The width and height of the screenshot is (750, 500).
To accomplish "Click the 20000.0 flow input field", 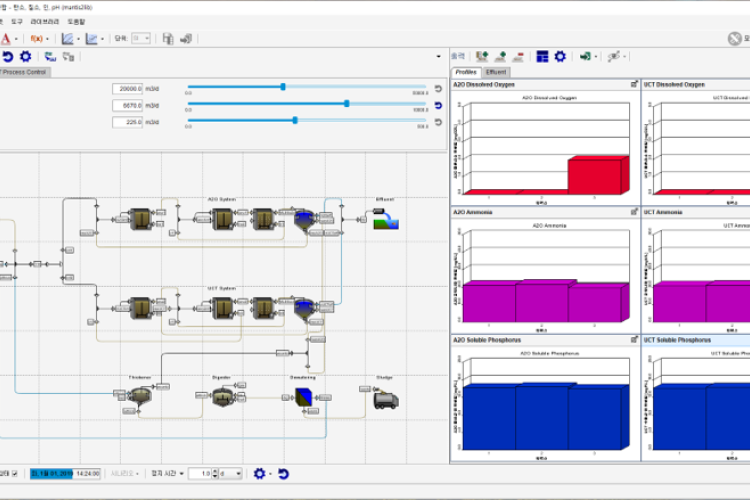I will (x=127, y=89).
